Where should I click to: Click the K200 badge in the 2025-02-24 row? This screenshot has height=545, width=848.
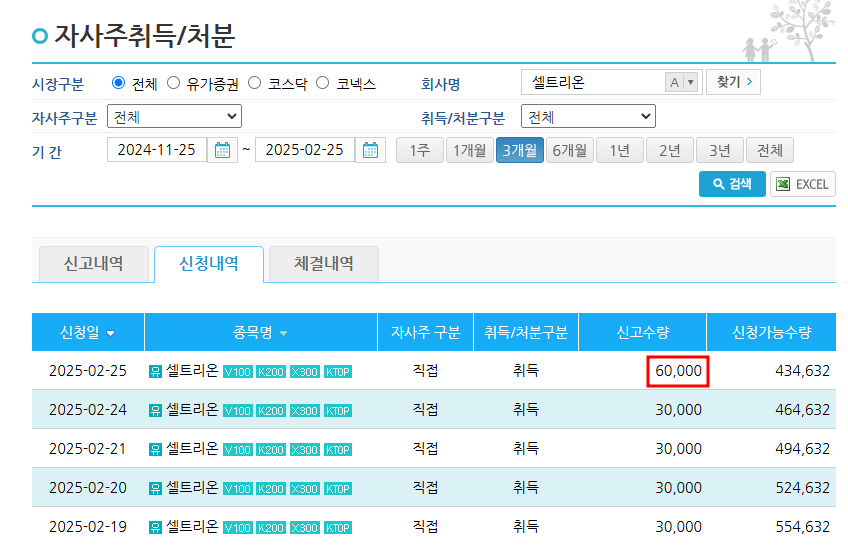click(271, 411)
